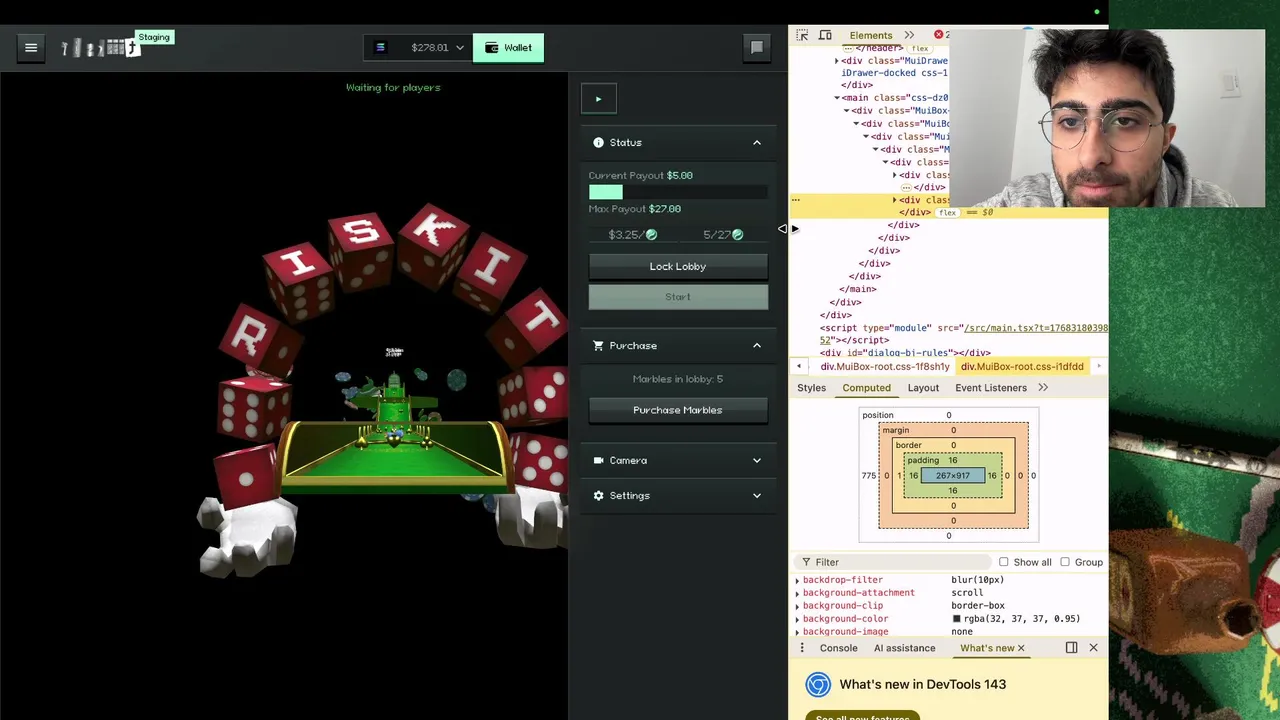Click the Purchase cart icon
The width and height of the screenshot is (1280, 720).
(598, 345)
